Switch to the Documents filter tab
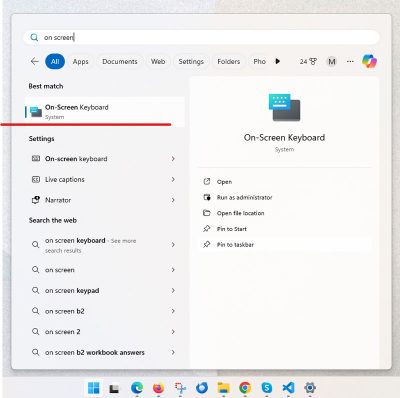The width and height of the screenshot is (400, 398). click(x=120, y=61)
